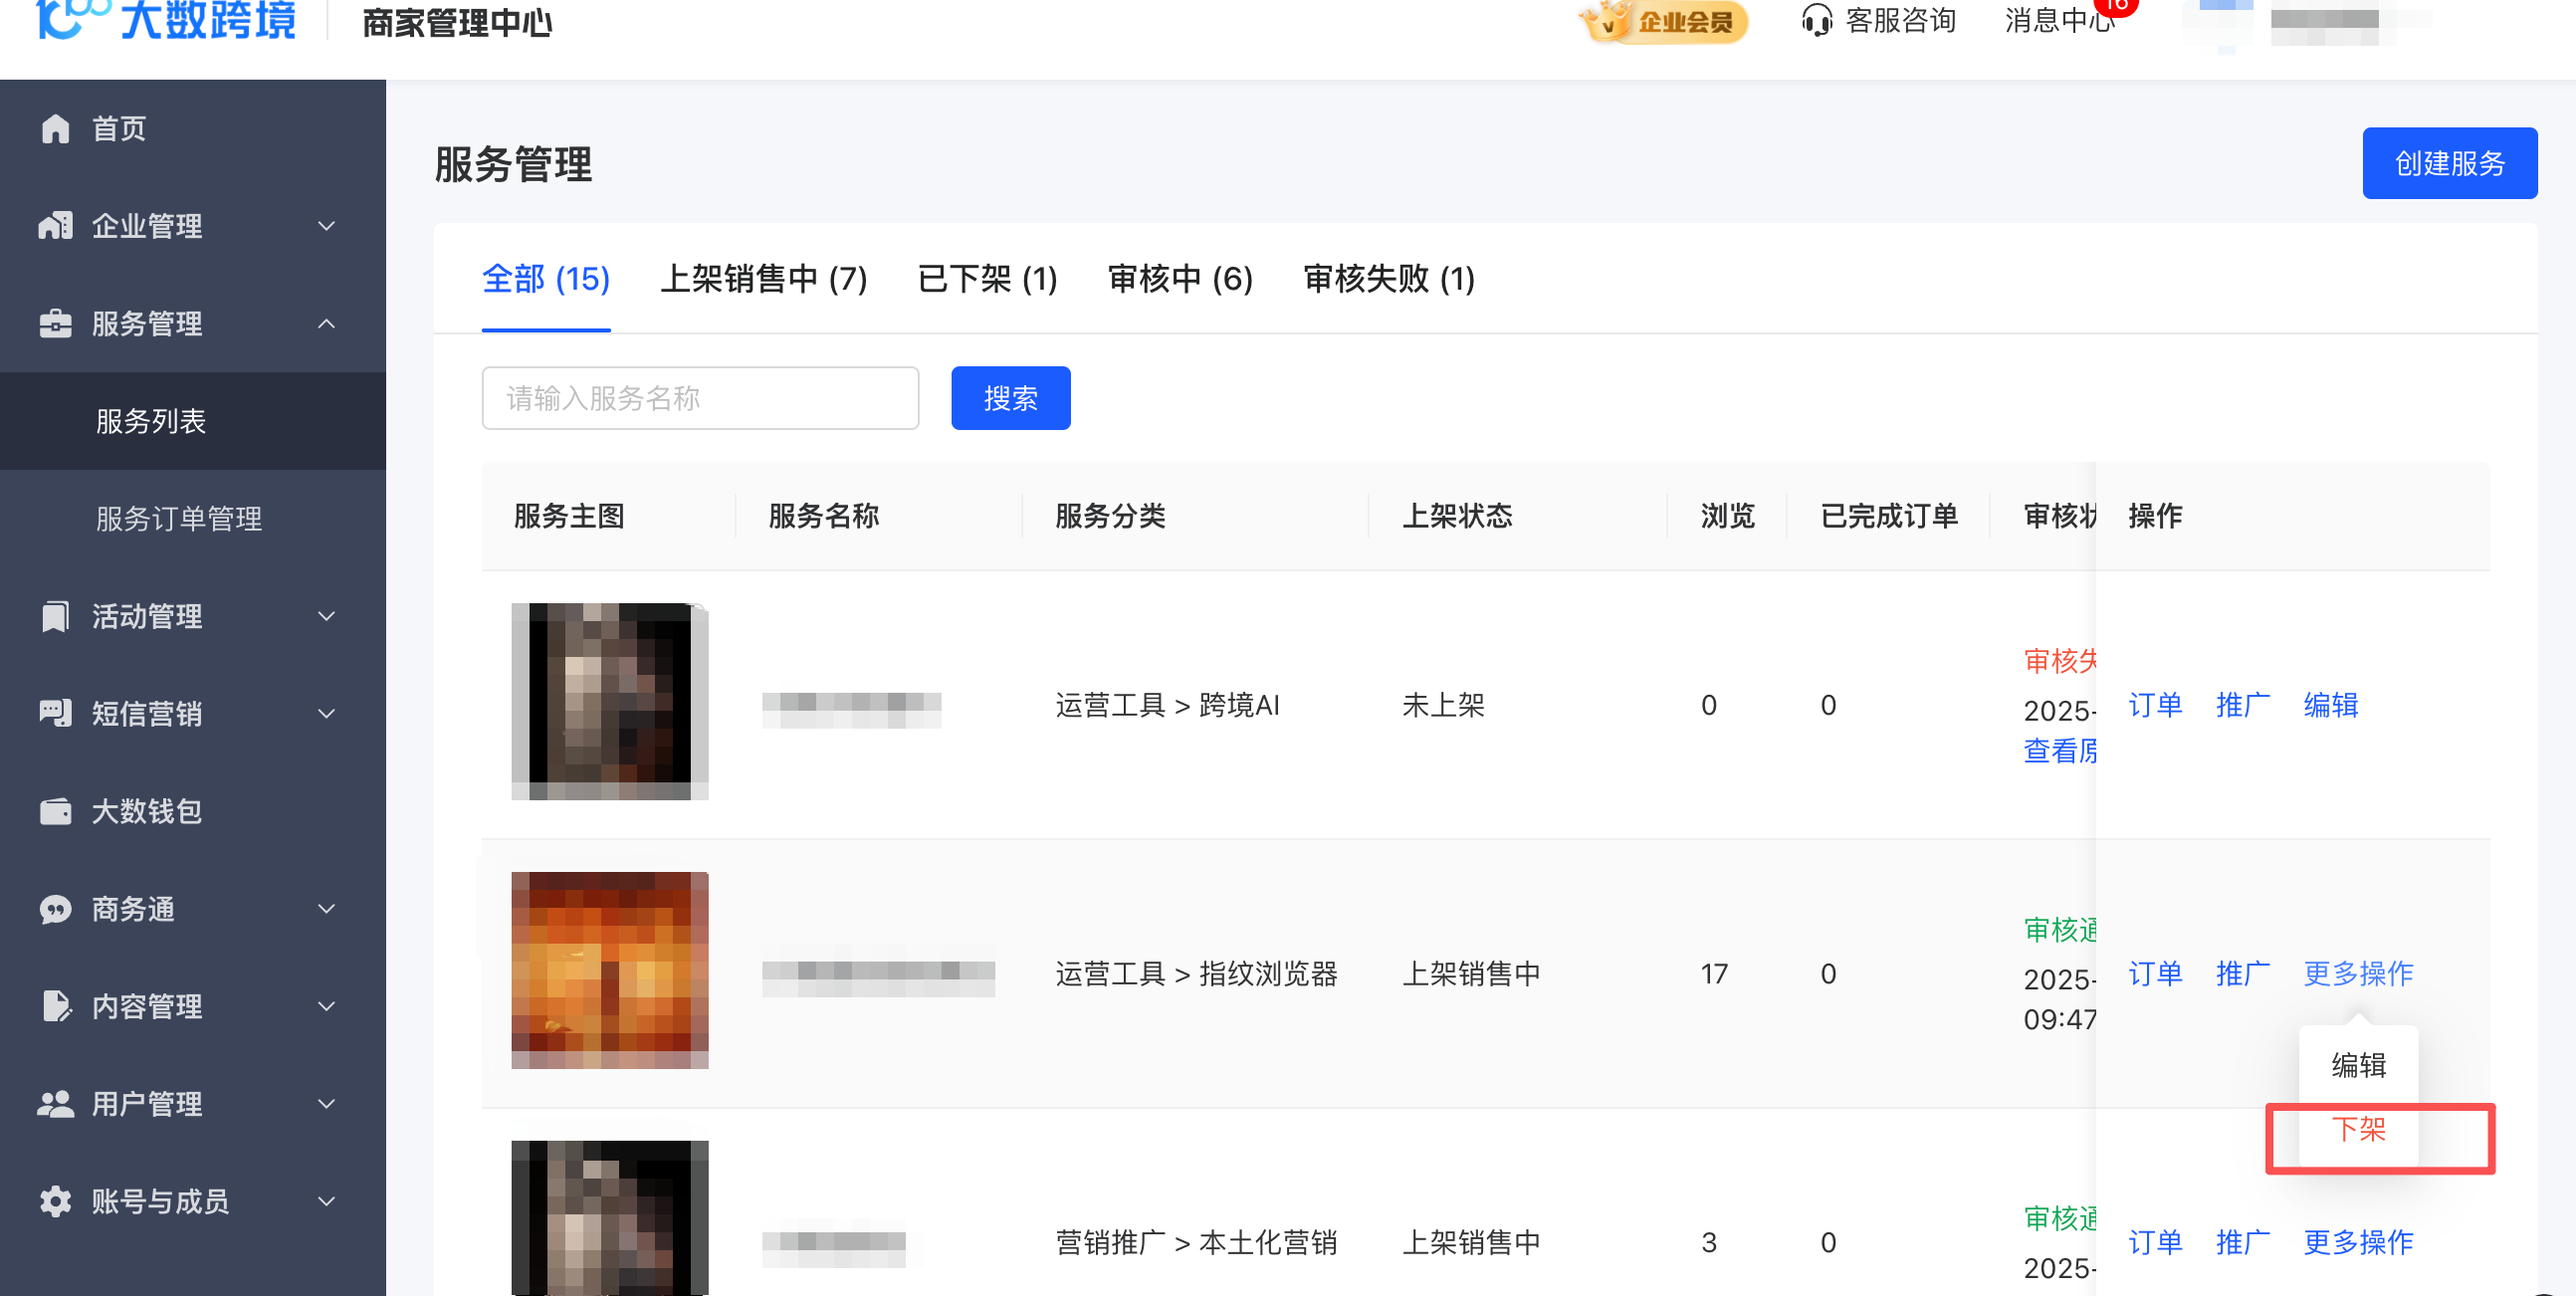Viewport: 2576px width, 1296px height.
Task: Expand the 用户管理 chevron
Action: tap(326, 1104)
